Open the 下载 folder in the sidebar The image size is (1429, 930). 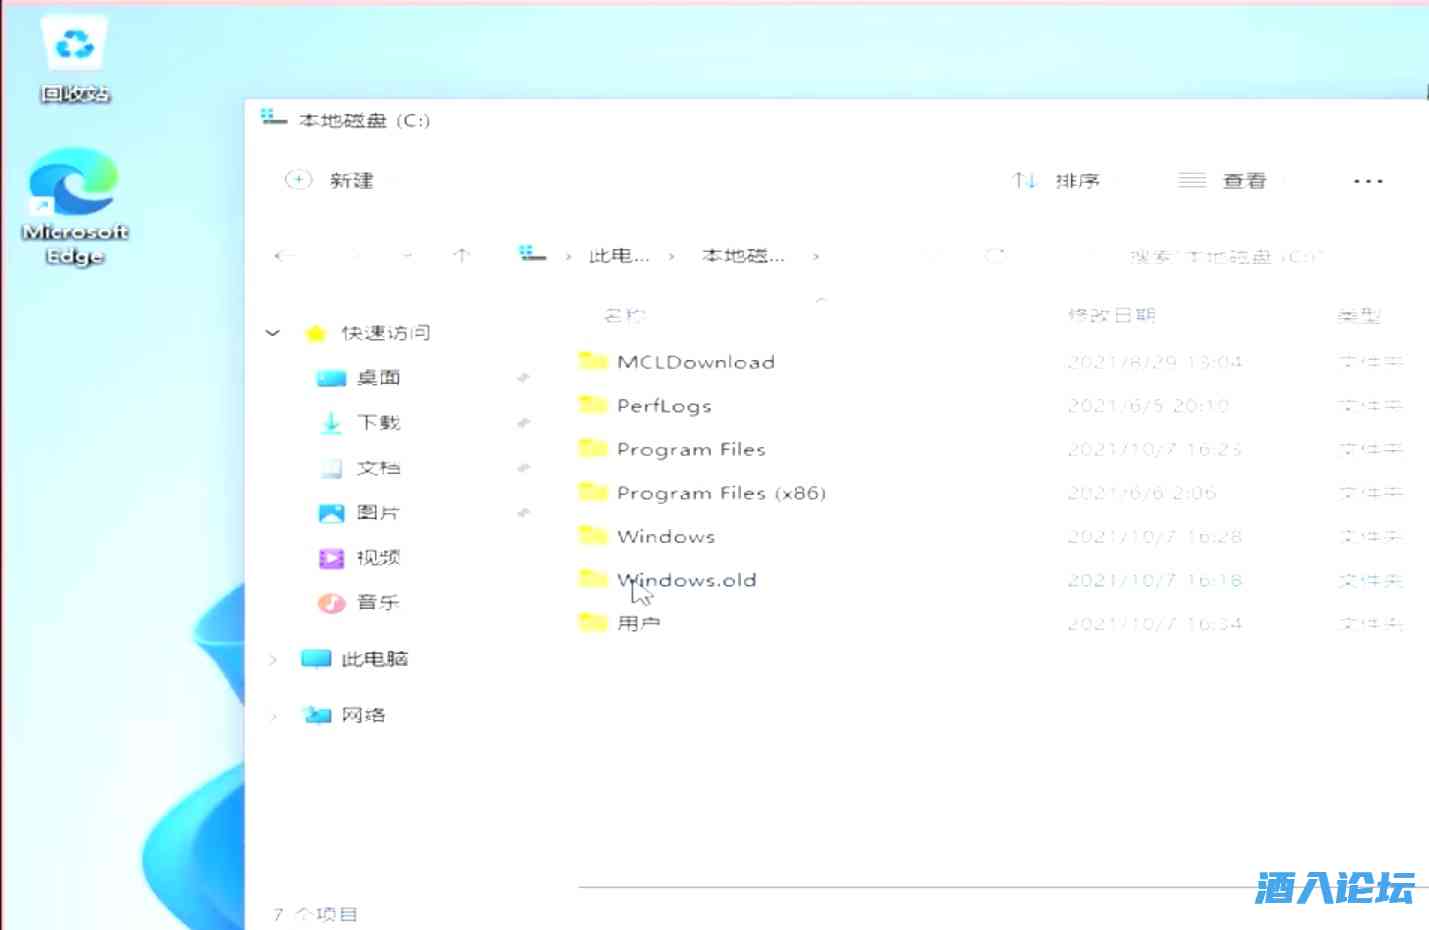[377, 422]
